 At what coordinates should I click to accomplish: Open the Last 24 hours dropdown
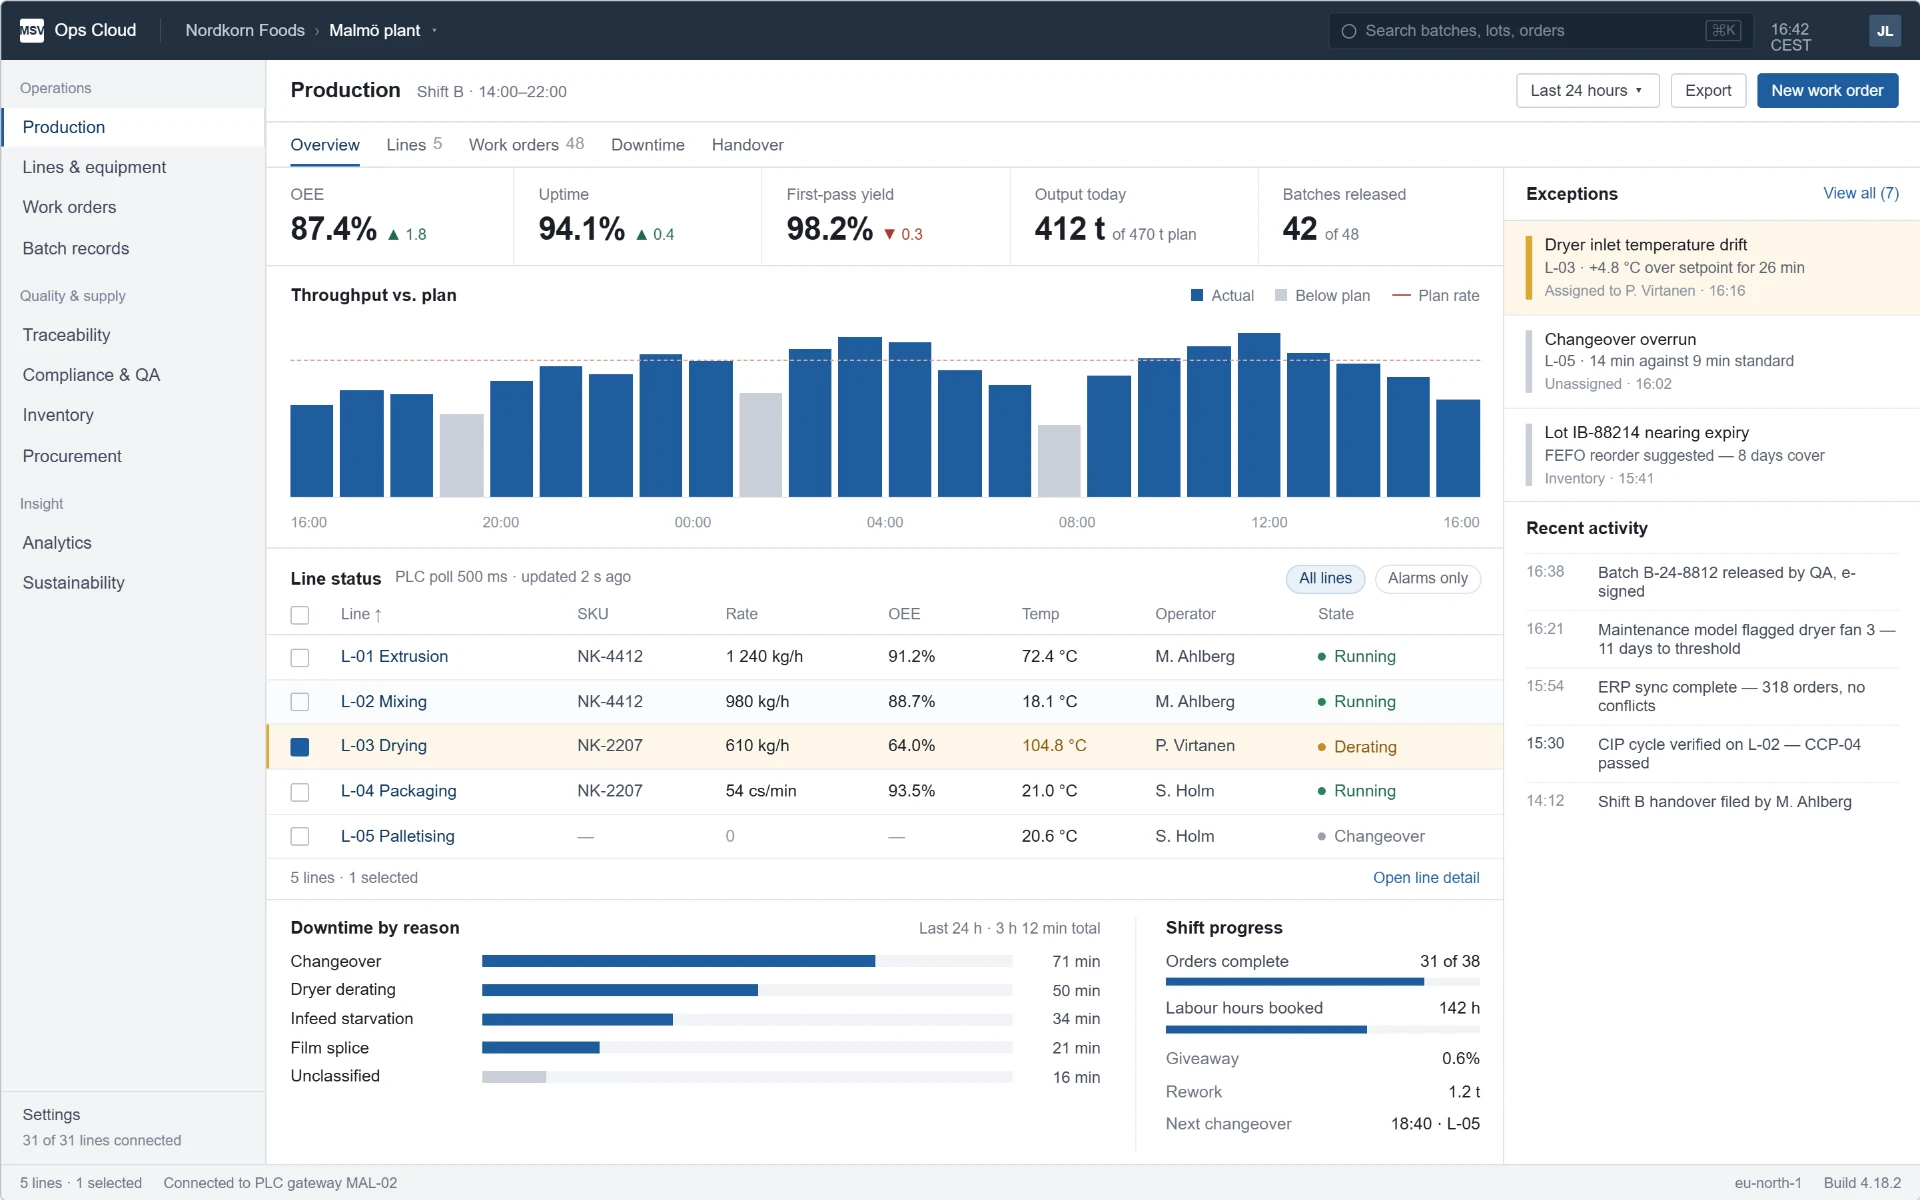pyautogui.click(x=1587, y=90)
